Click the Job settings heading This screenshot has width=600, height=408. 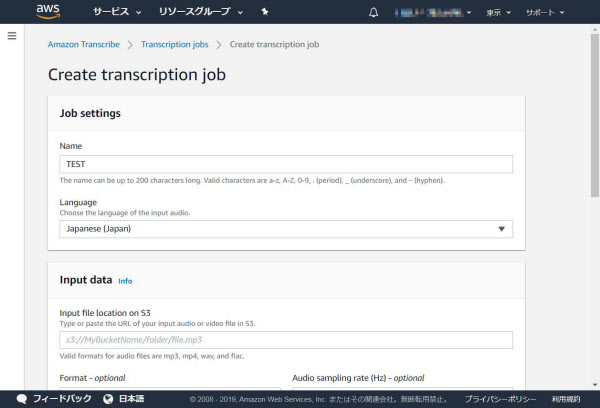coord(90,113)
